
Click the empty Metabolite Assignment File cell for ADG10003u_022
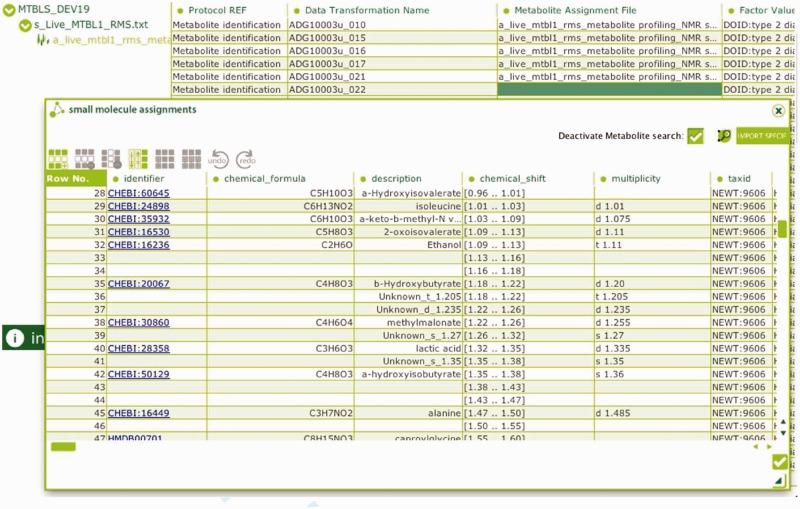click(x=608, y=89)
